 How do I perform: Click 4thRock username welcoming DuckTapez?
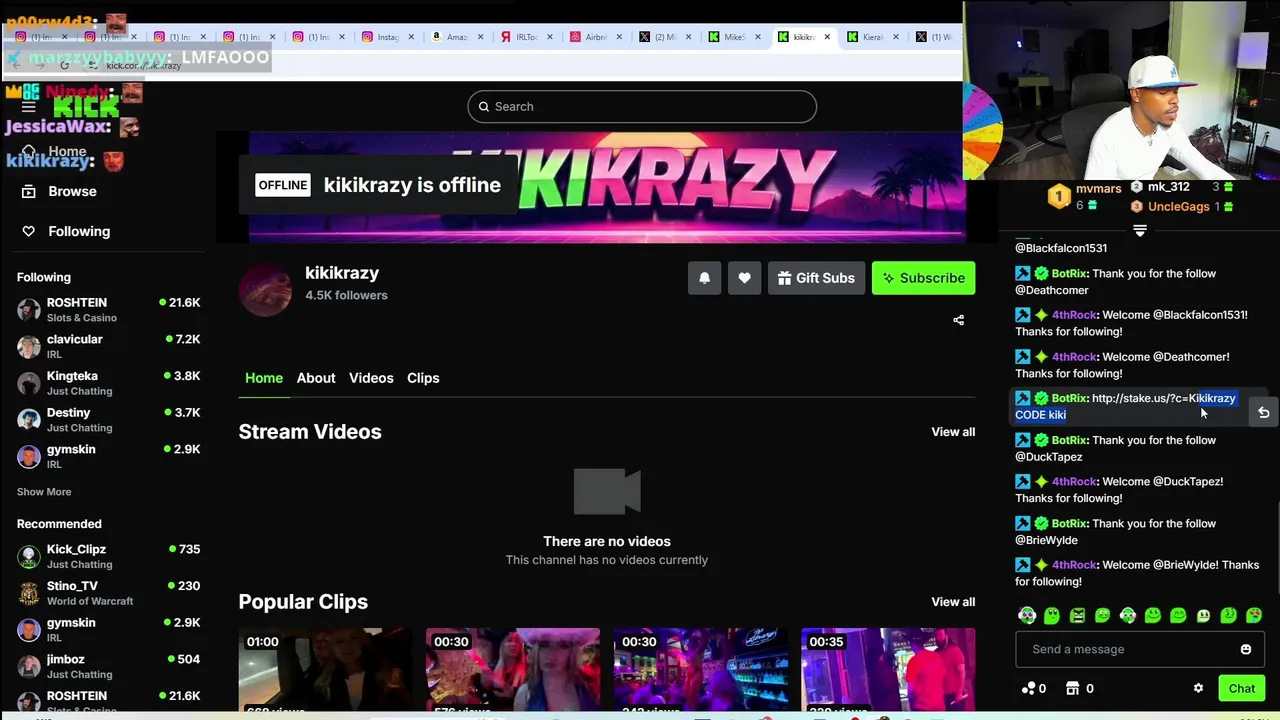tap(1074, 482)
